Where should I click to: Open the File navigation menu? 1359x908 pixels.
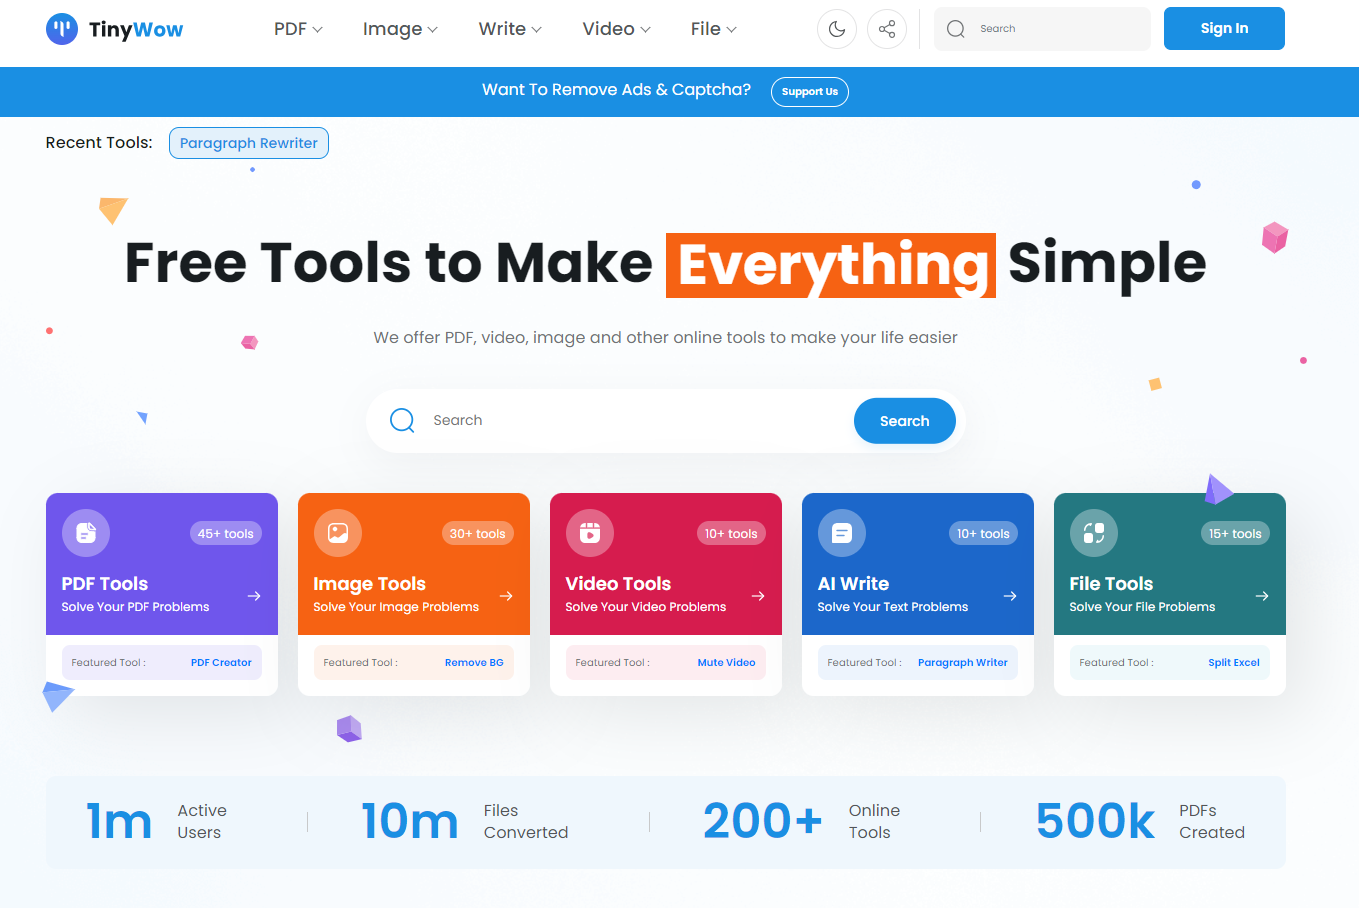[x=713, y=29]
